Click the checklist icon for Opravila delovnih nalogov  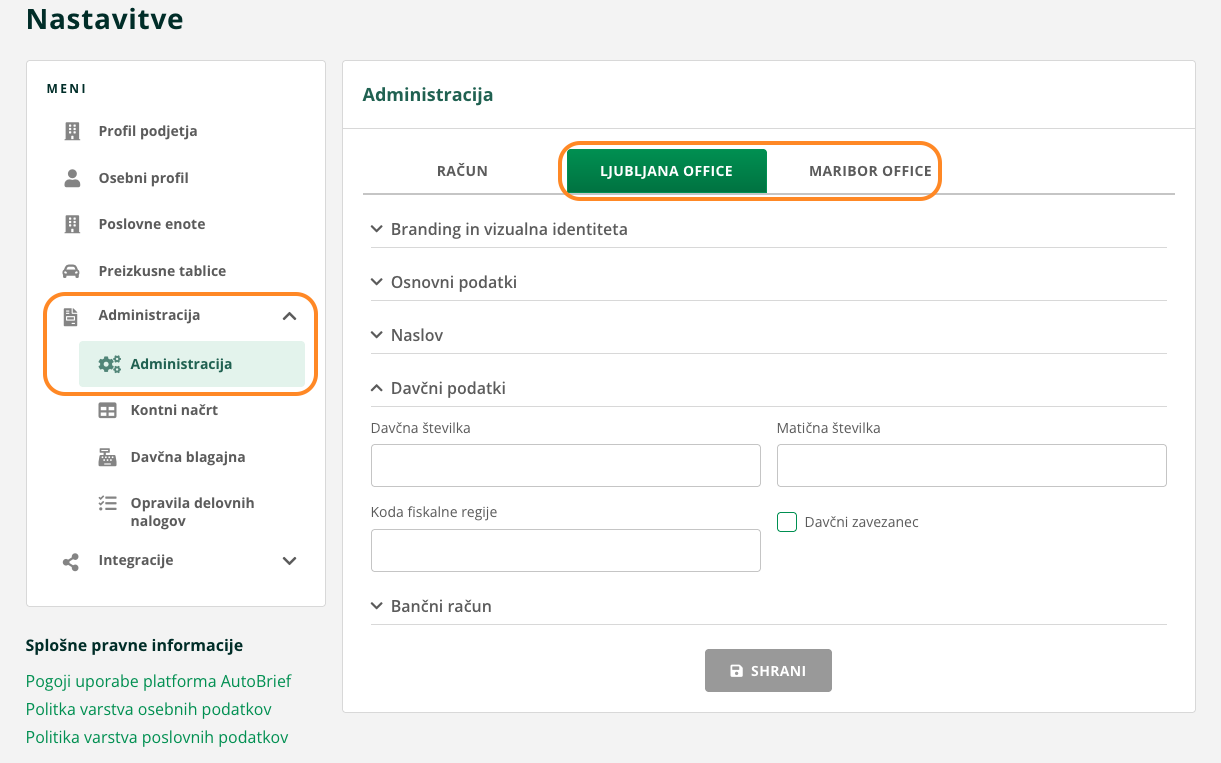pyautogui.click(x=107, y=504)
